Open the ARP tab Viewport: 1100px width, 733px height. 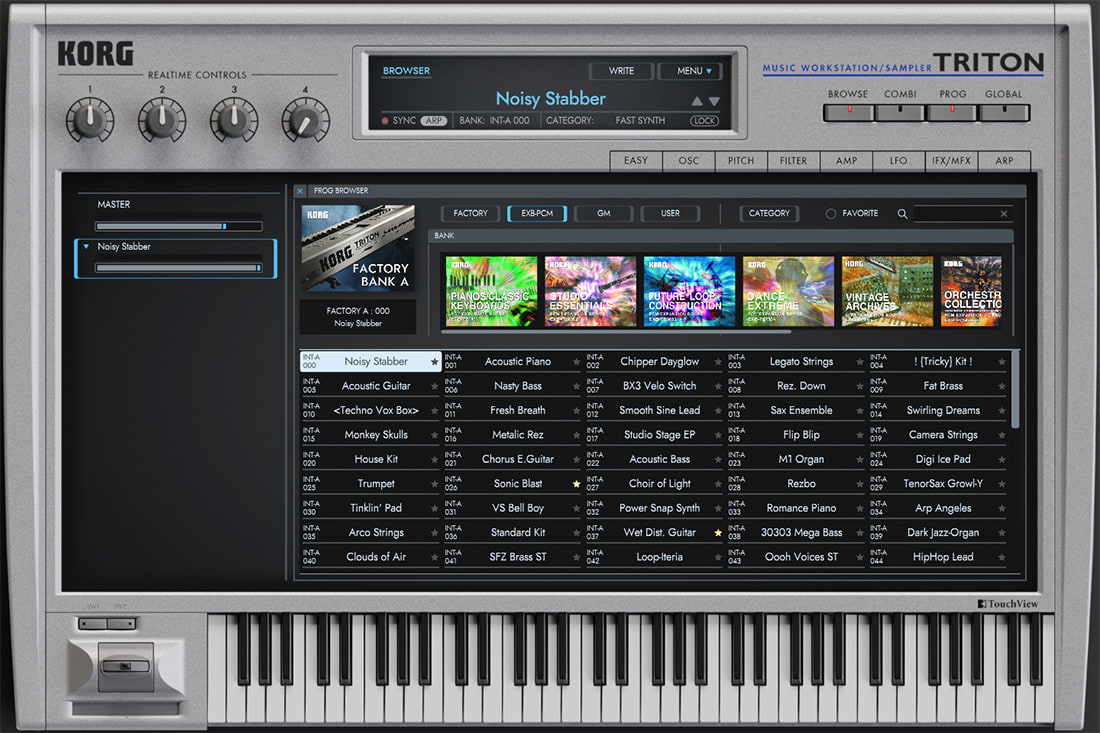[1004, 161]
